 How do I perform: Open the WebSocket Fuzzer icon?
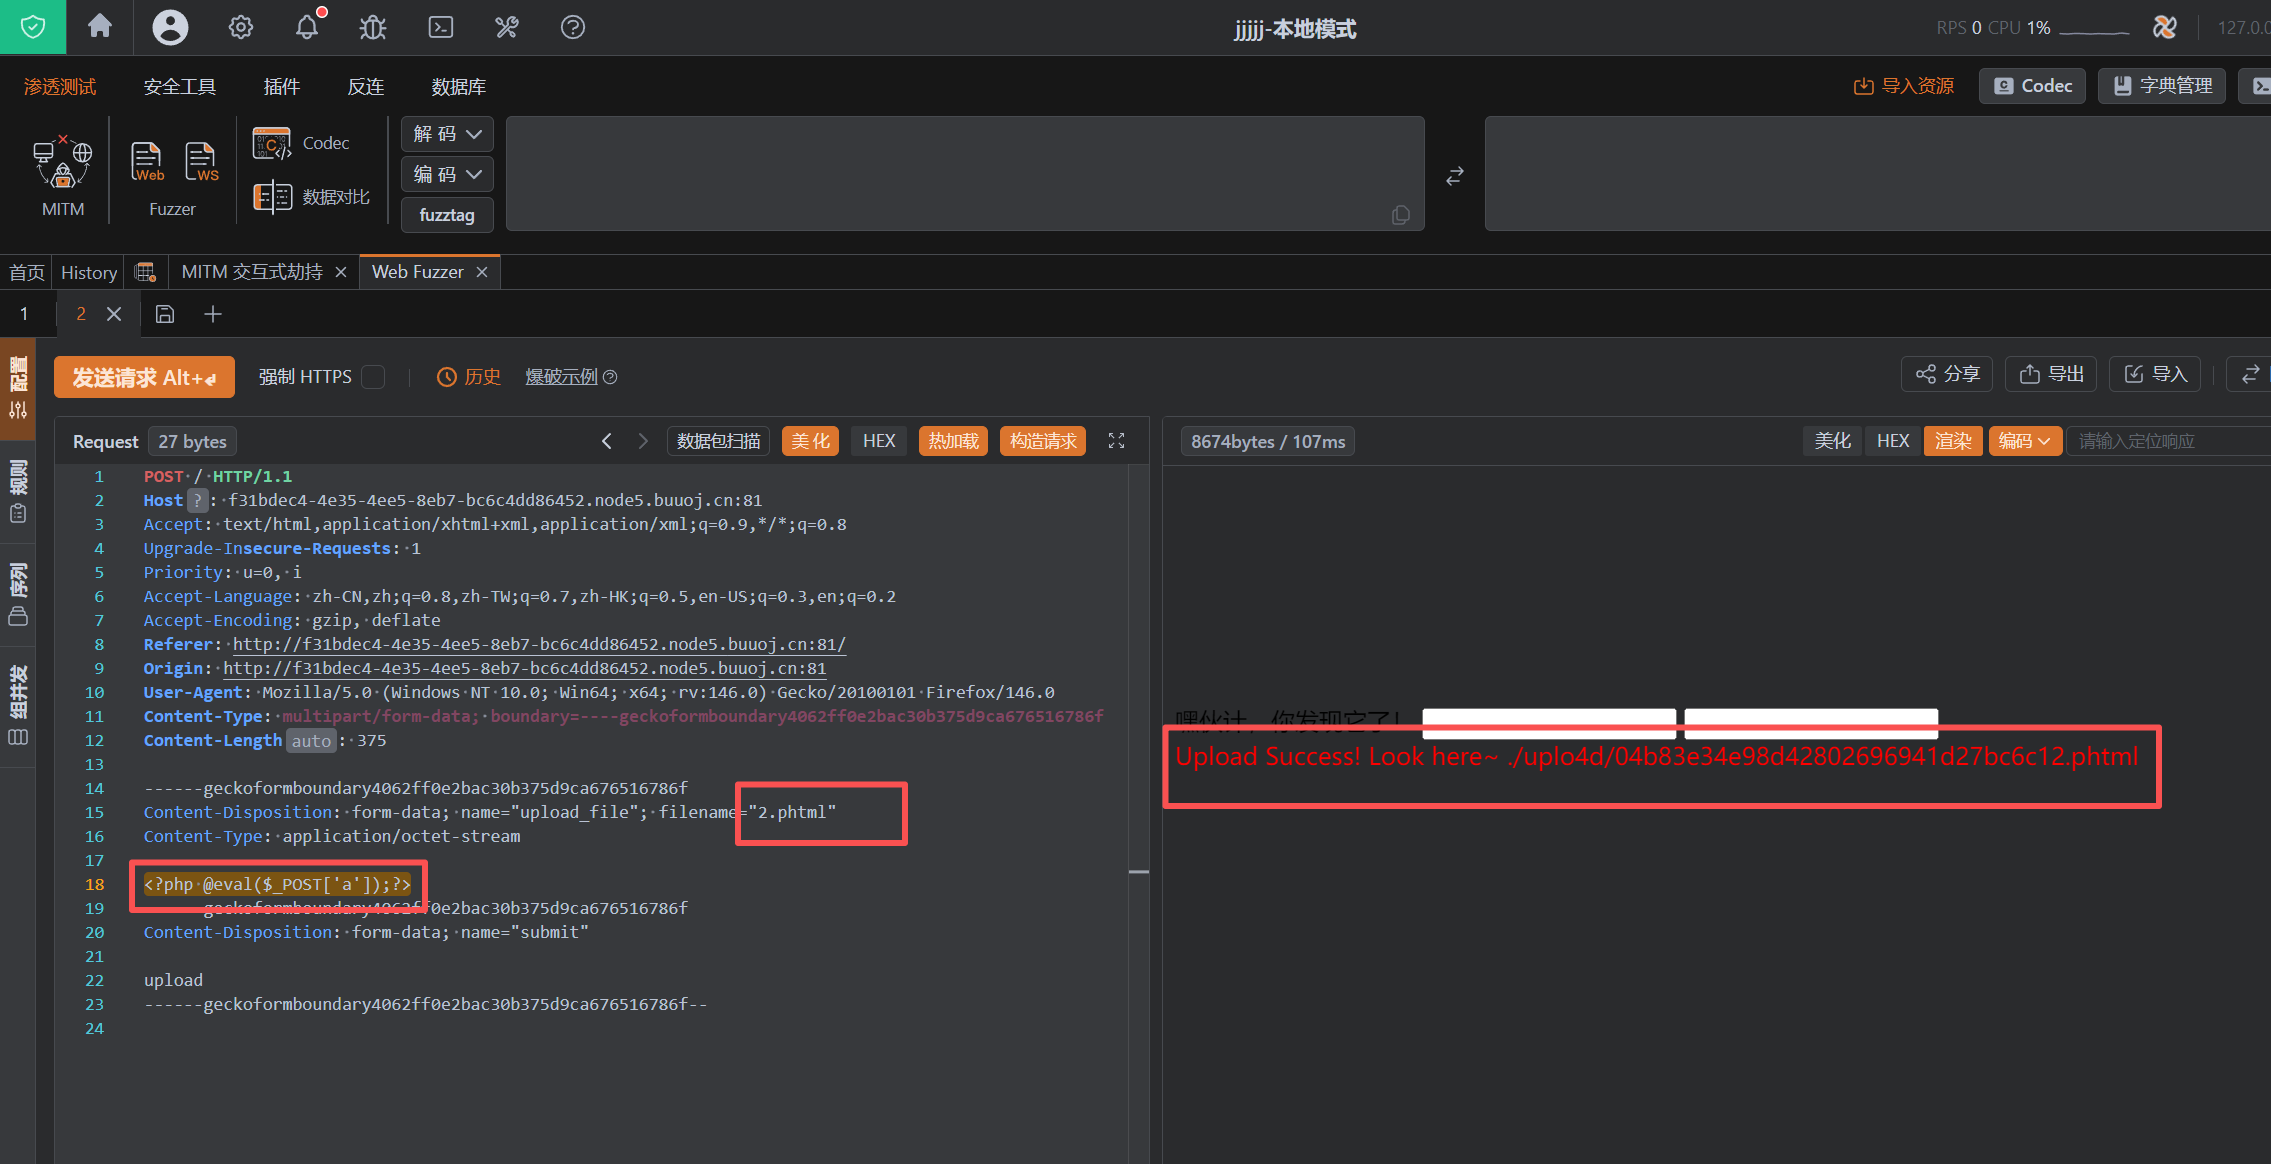click(201, 161)
